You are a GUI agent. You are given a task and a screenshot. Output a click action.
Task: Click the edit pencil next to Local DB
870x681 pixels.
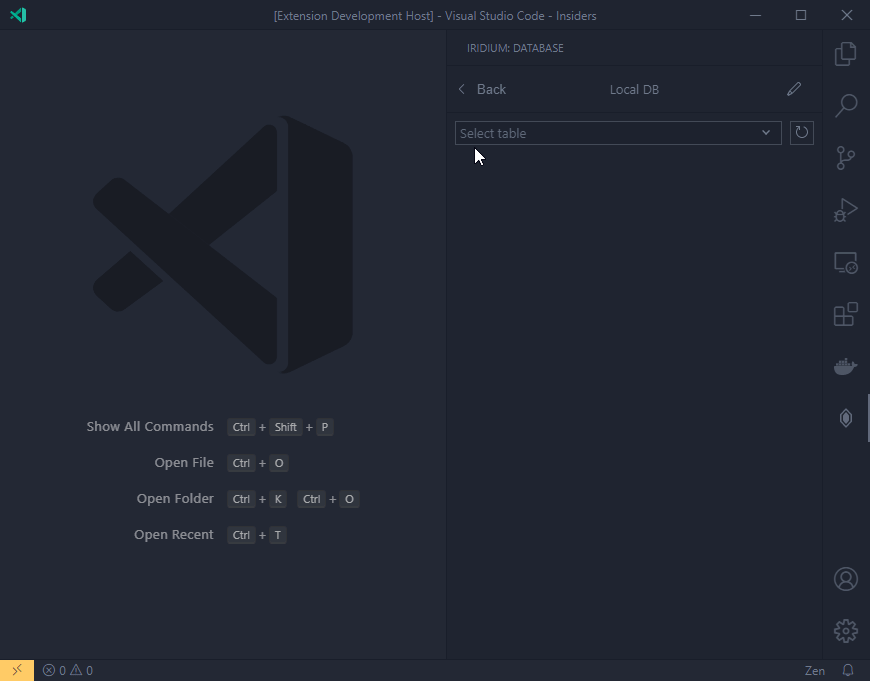click(x=794, y=89)
